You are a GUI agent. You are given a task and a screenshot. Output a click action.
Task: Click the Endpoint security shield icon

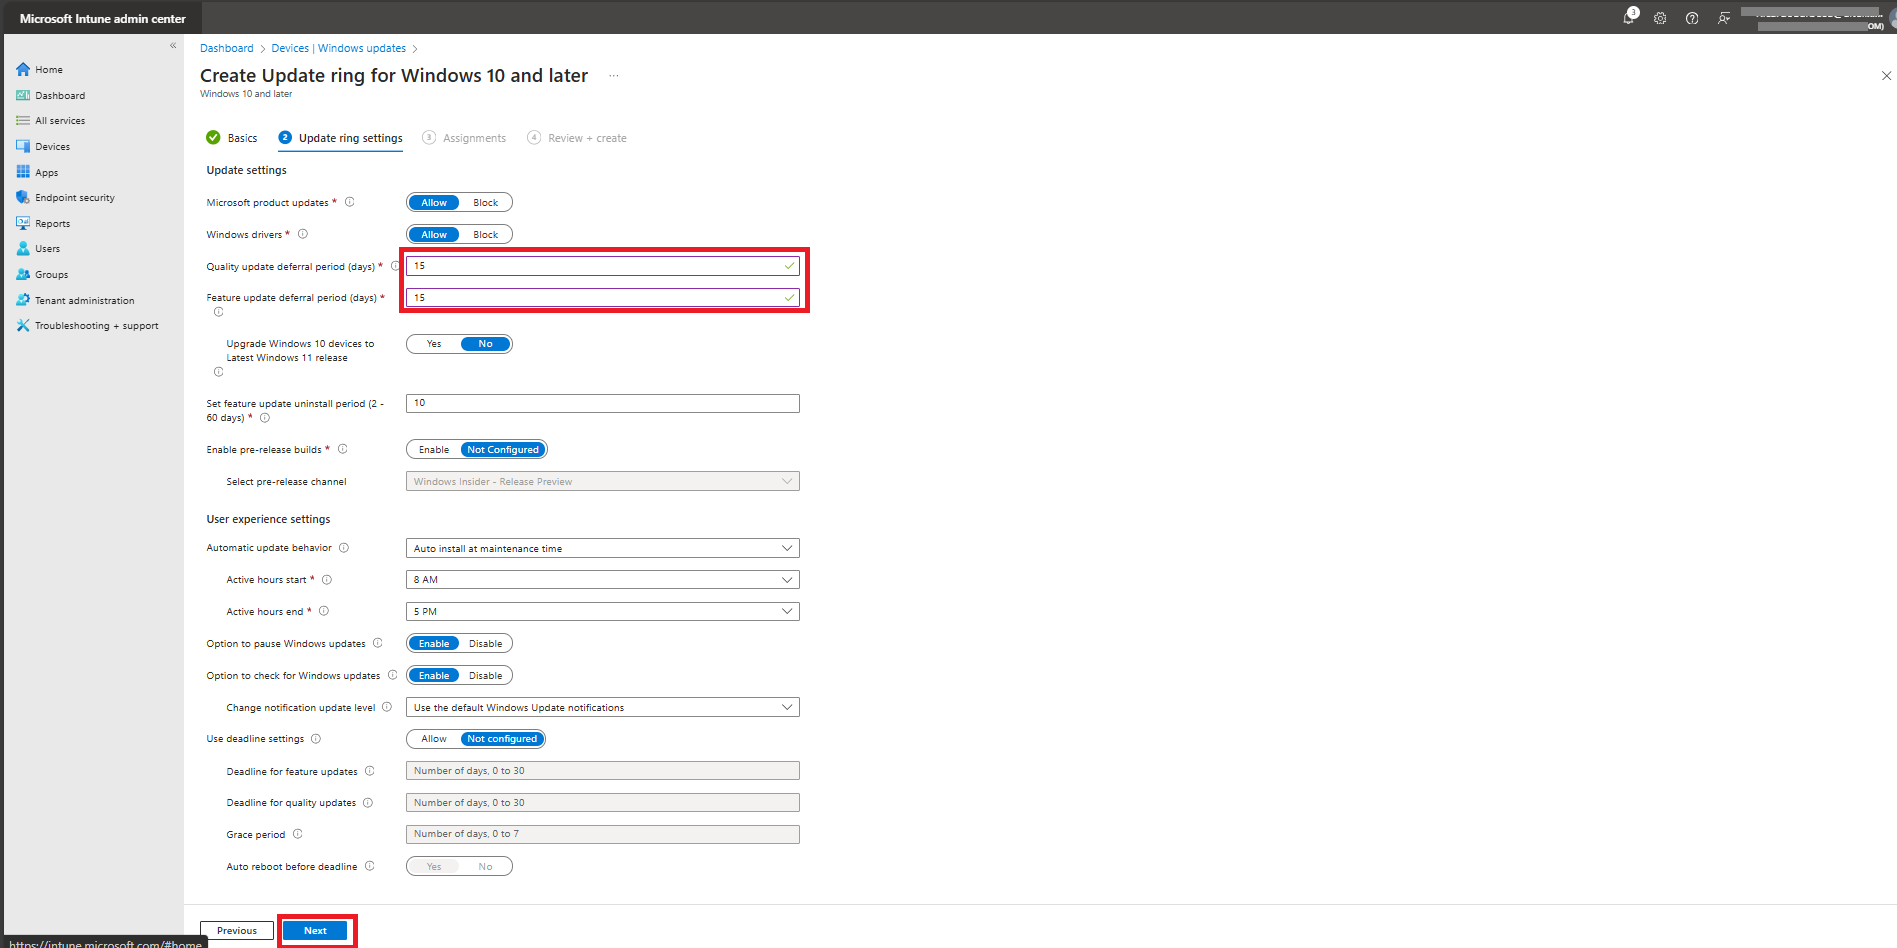[x=23, y=197]
